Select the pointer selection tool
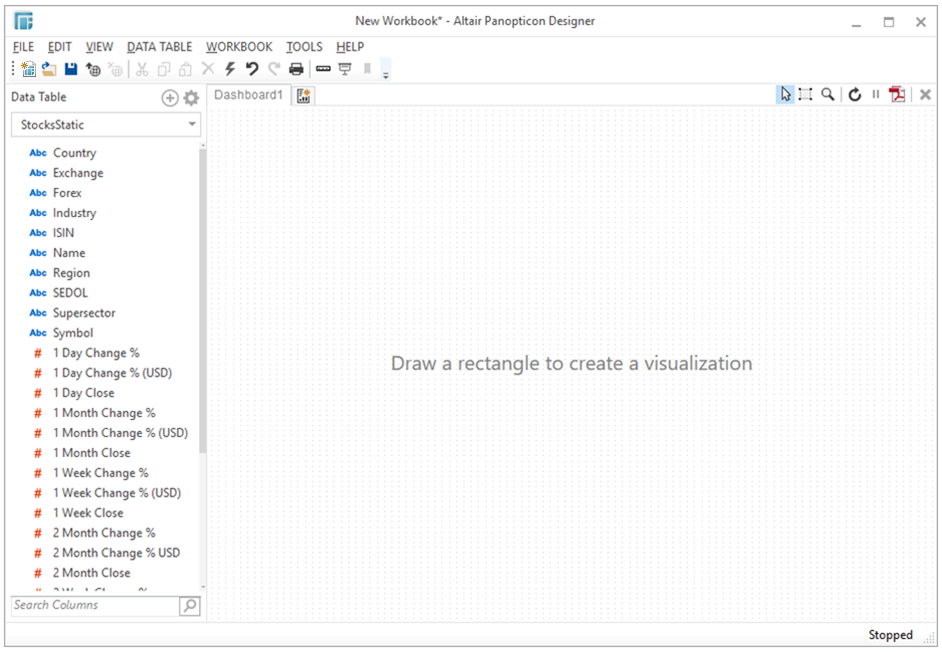 coord(785,94)
